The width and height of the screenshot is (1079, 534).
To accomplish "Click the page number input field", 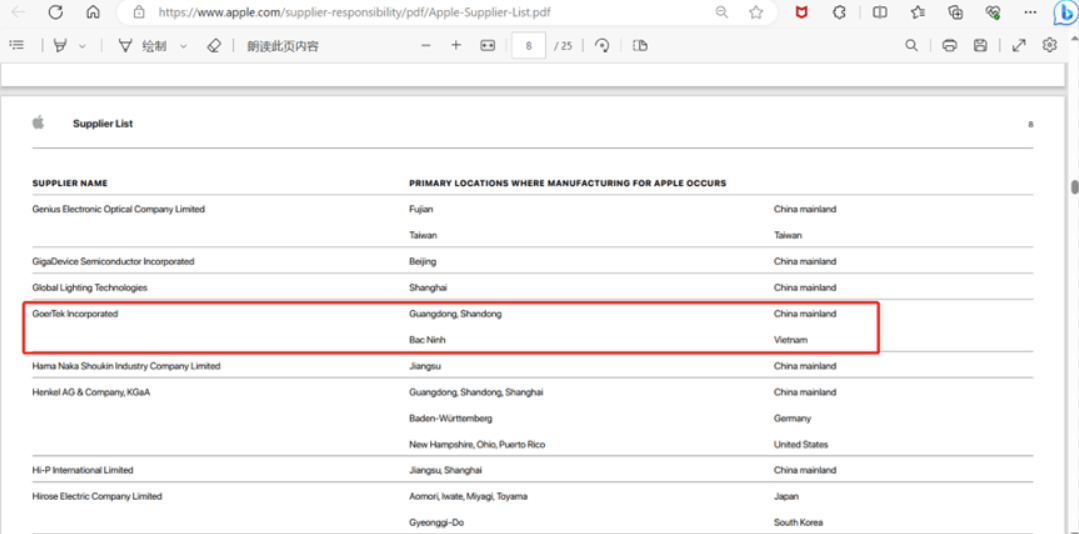I will pyautogui.click(x=528, y=46).
